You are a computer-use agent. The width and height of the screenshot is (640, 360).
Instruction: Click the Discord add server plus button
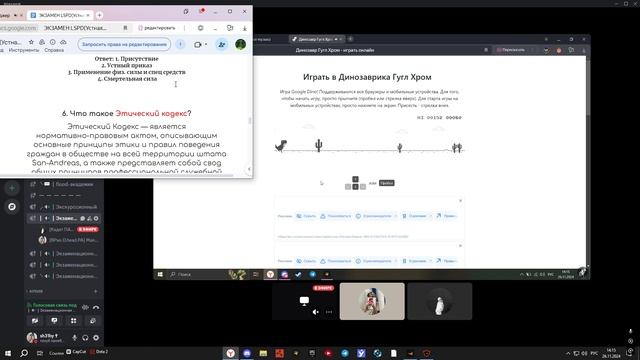point(12,188)
